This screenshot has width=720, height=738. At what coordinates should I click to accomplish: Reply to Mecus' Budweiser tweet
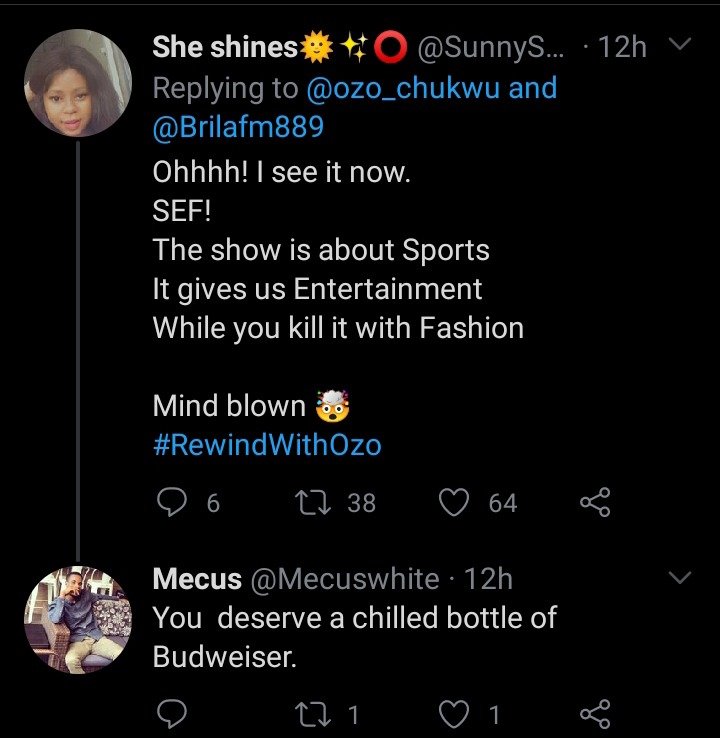(x=174, y=713)
